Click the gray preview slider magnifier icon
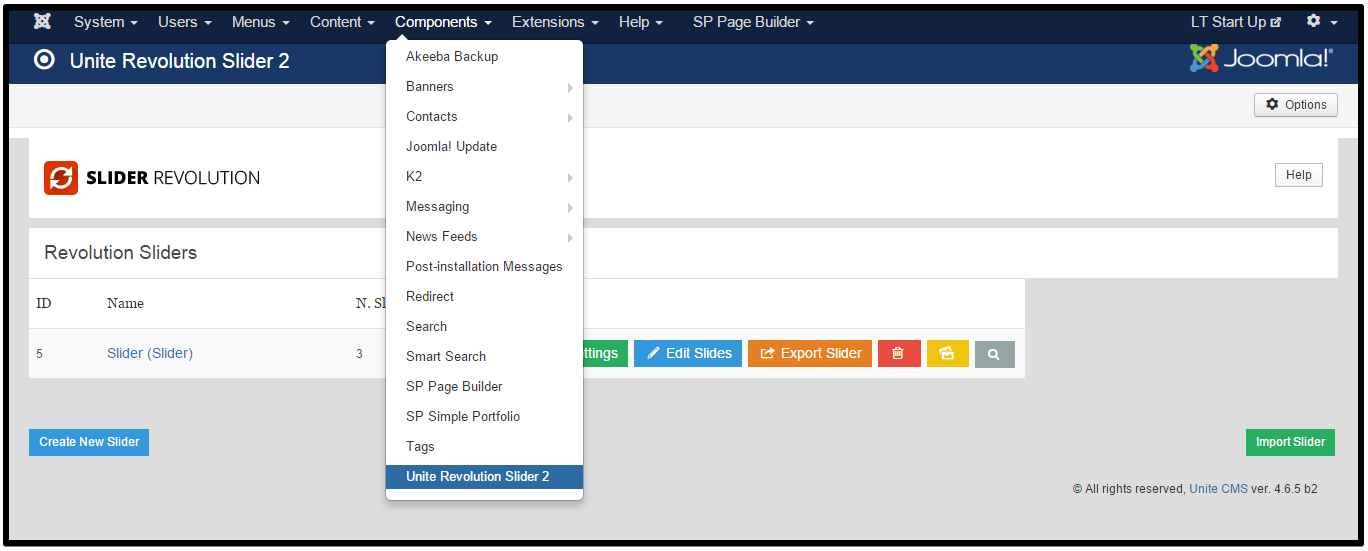This screenshot has height=551, width=1368. pos(994,354)
